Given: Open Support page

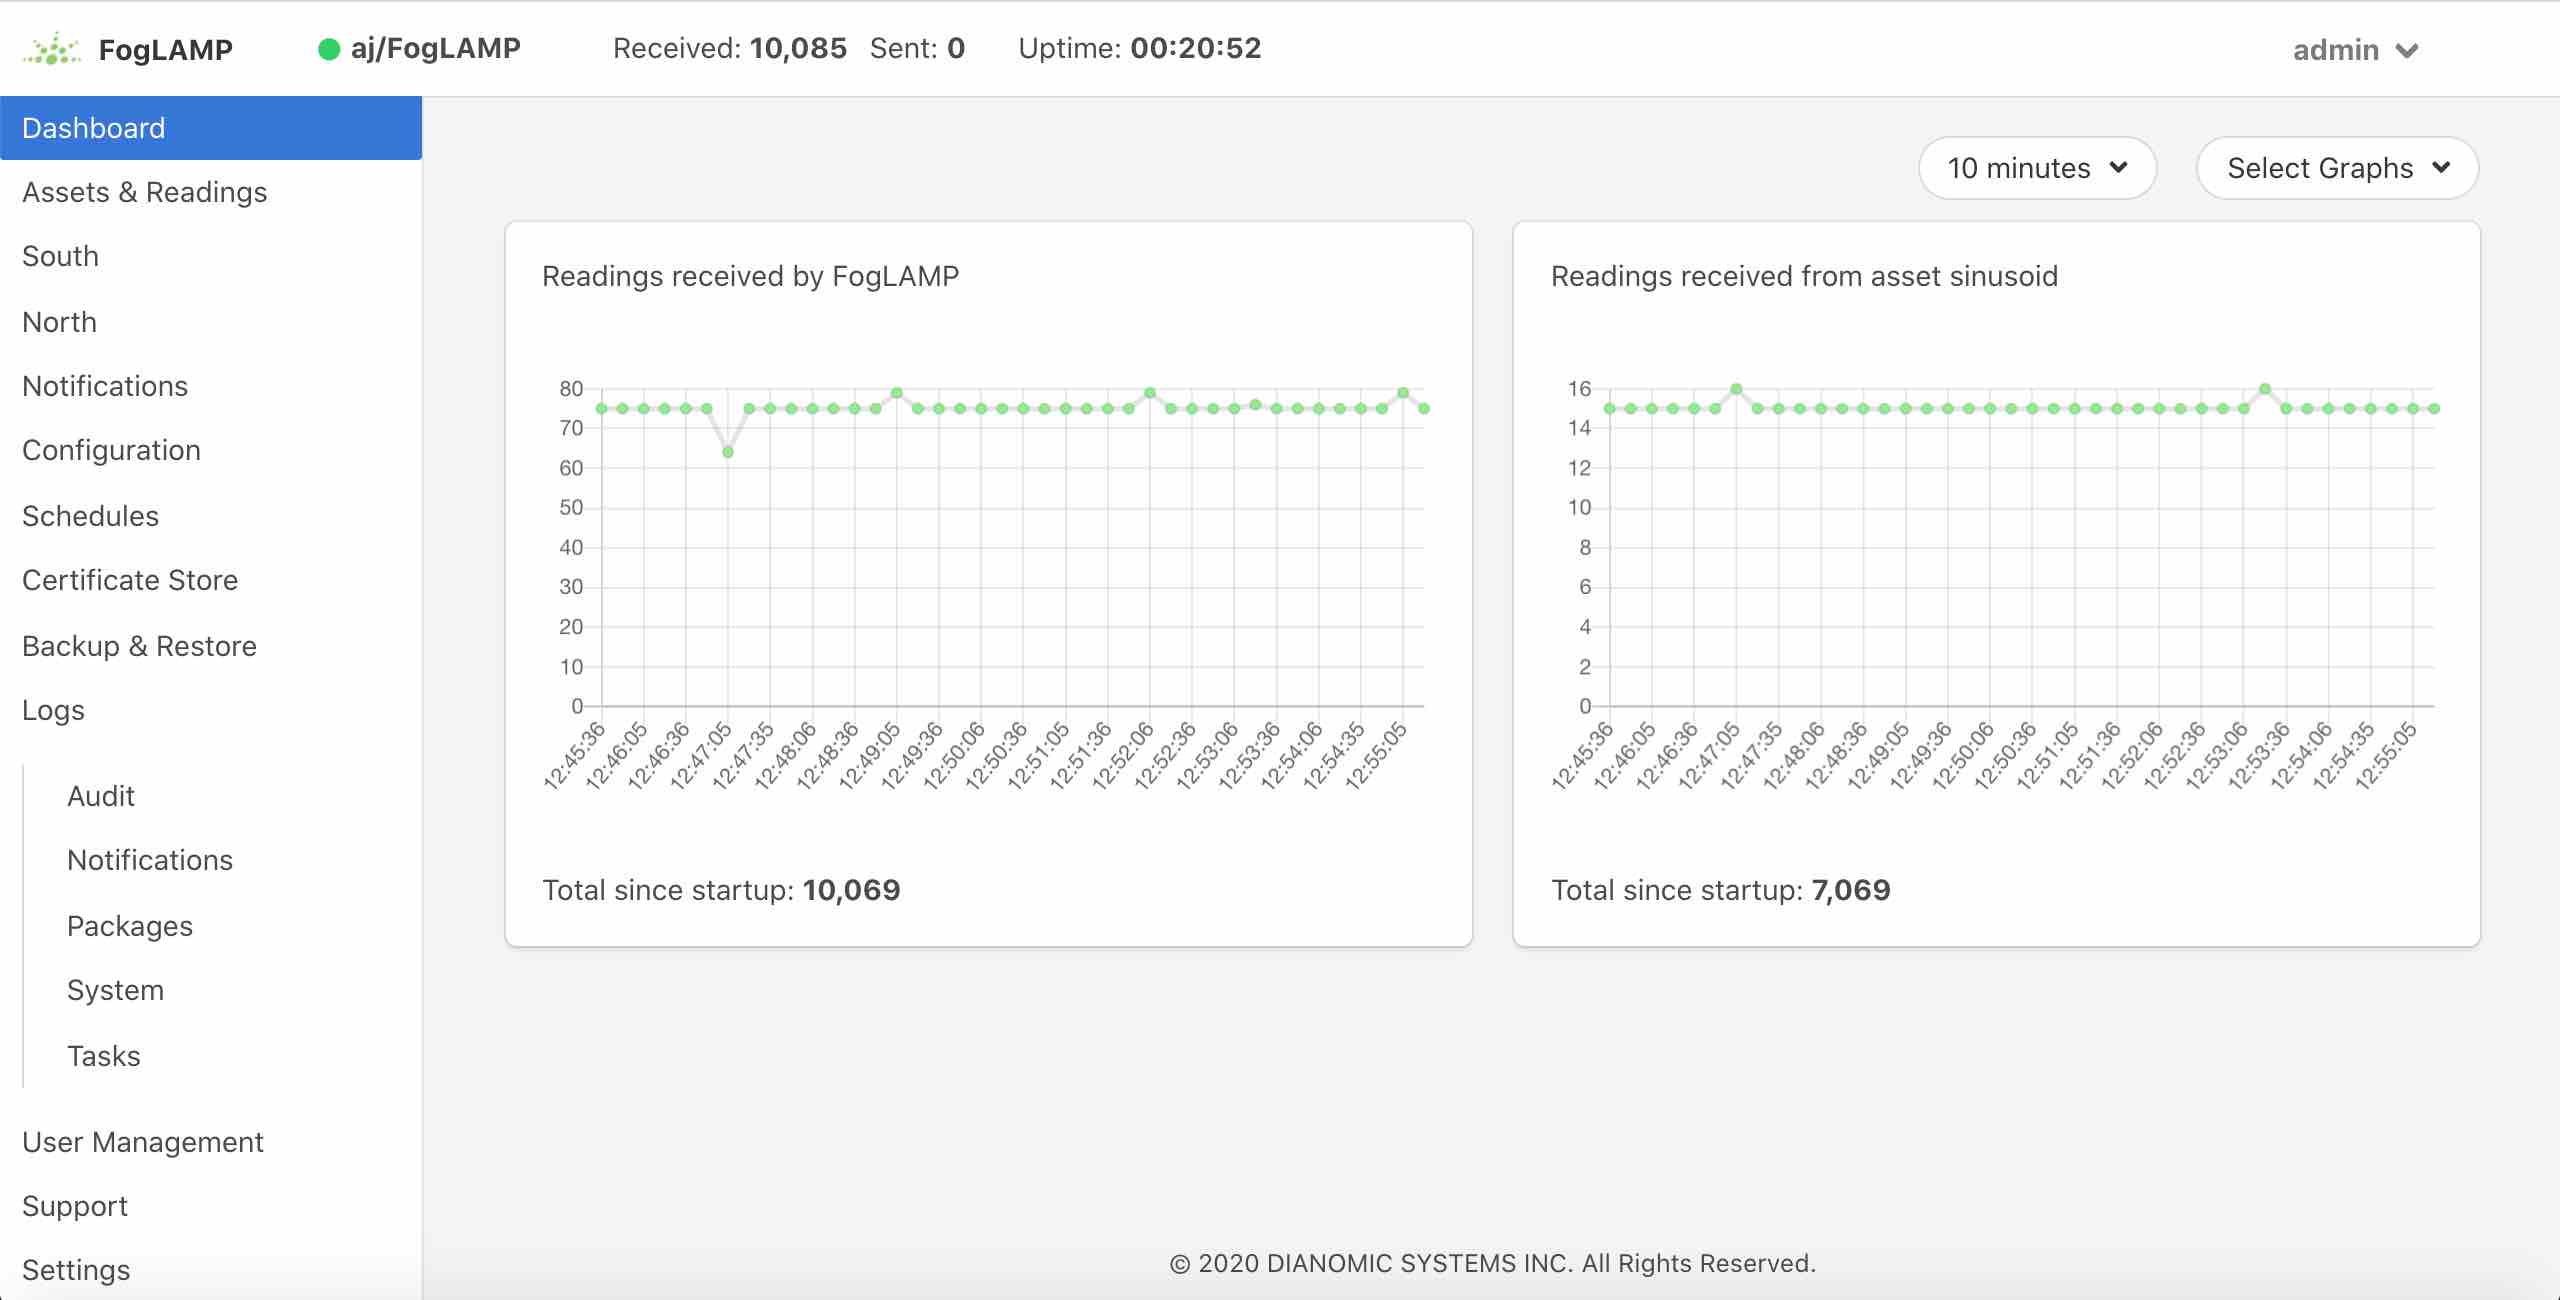Looking at the screenshot, I should pyautogui.click(x=75, y=1206).
